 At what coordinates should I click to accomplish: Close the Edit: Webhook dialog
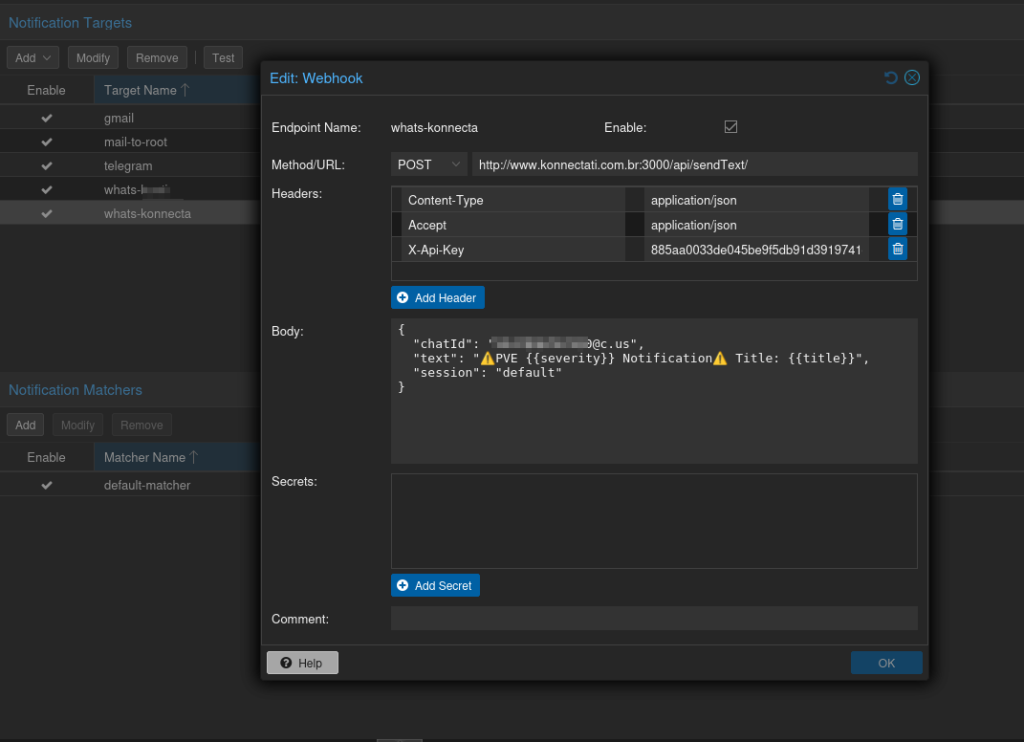pyautogui.click(x=912, y=78)
